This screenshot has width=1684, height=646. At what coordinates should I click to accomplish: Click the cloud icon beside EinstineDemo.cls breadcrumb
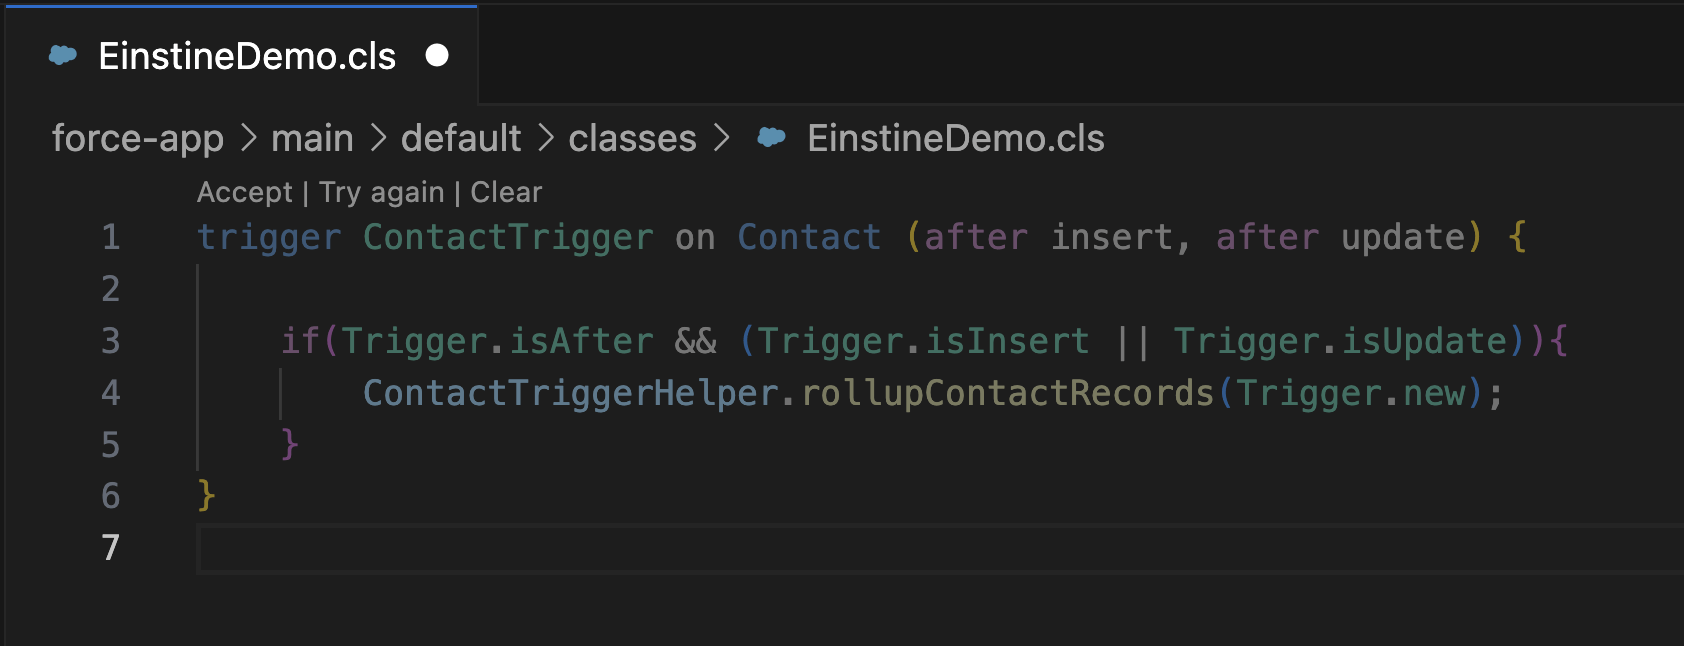click(770, 139)
